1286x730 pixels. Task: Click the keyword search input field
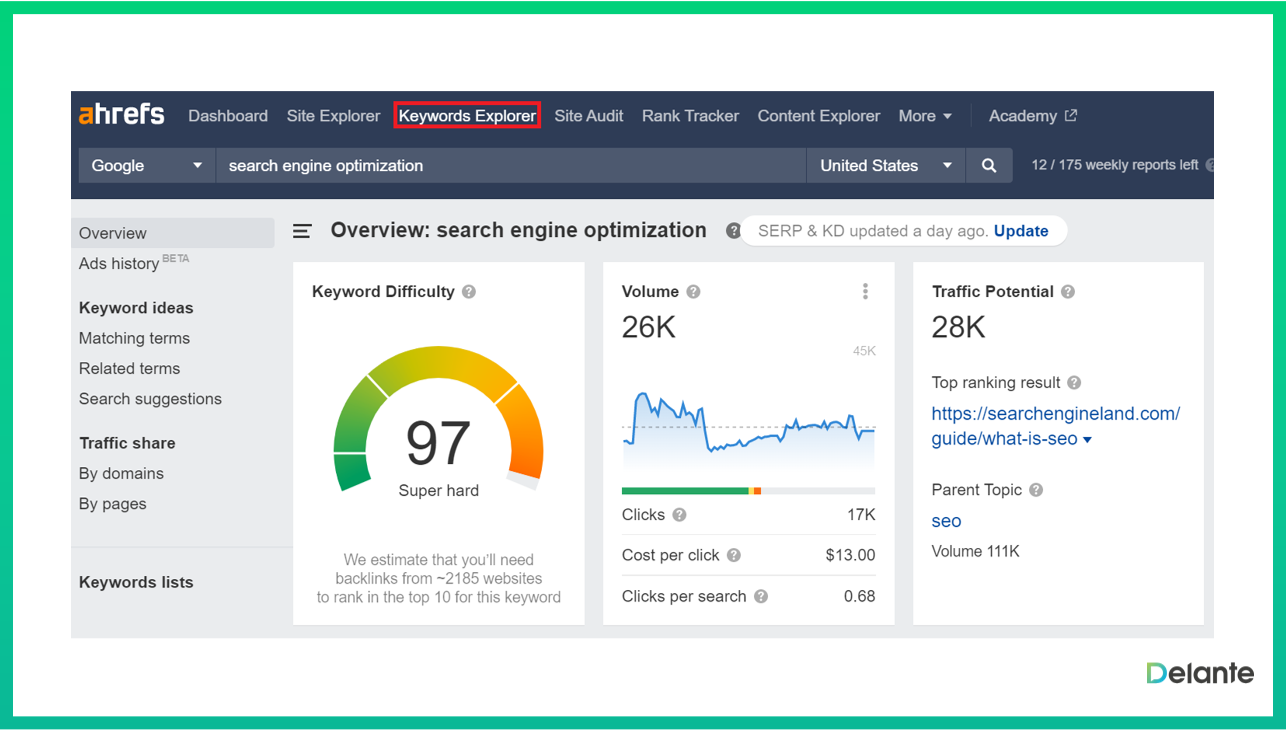point(511,166)
